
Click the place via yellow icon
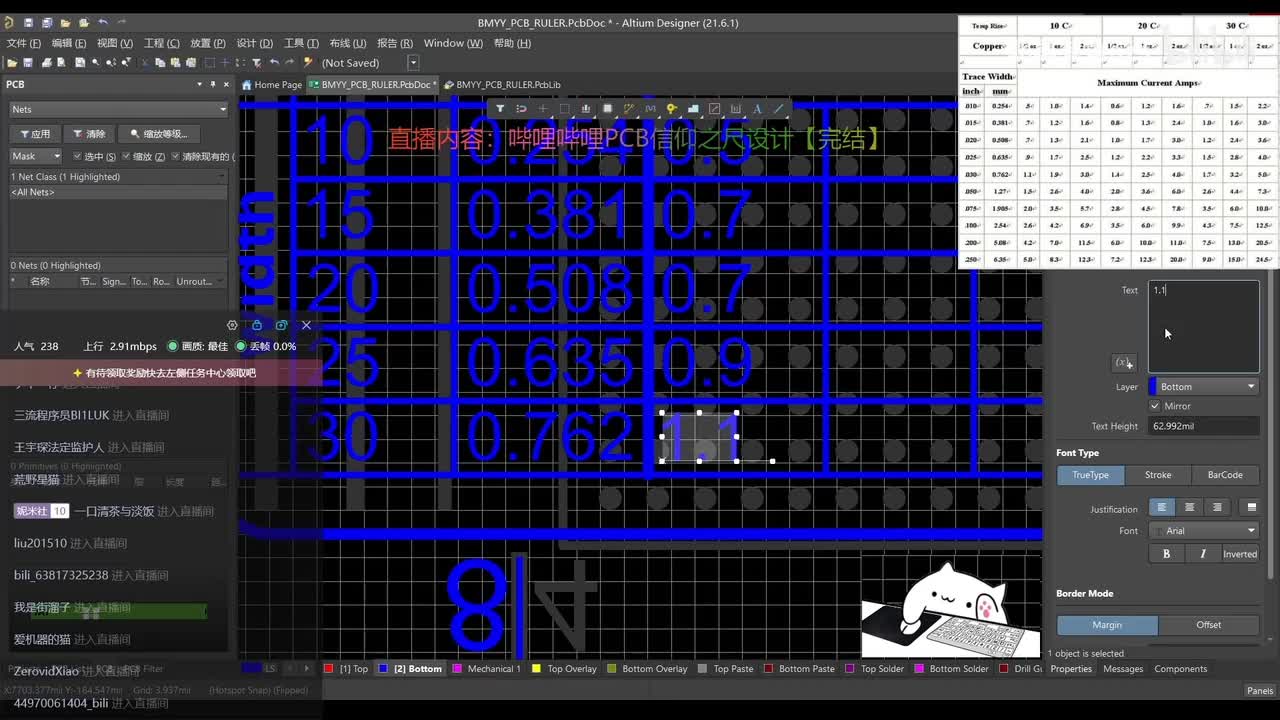pos(672,108)
